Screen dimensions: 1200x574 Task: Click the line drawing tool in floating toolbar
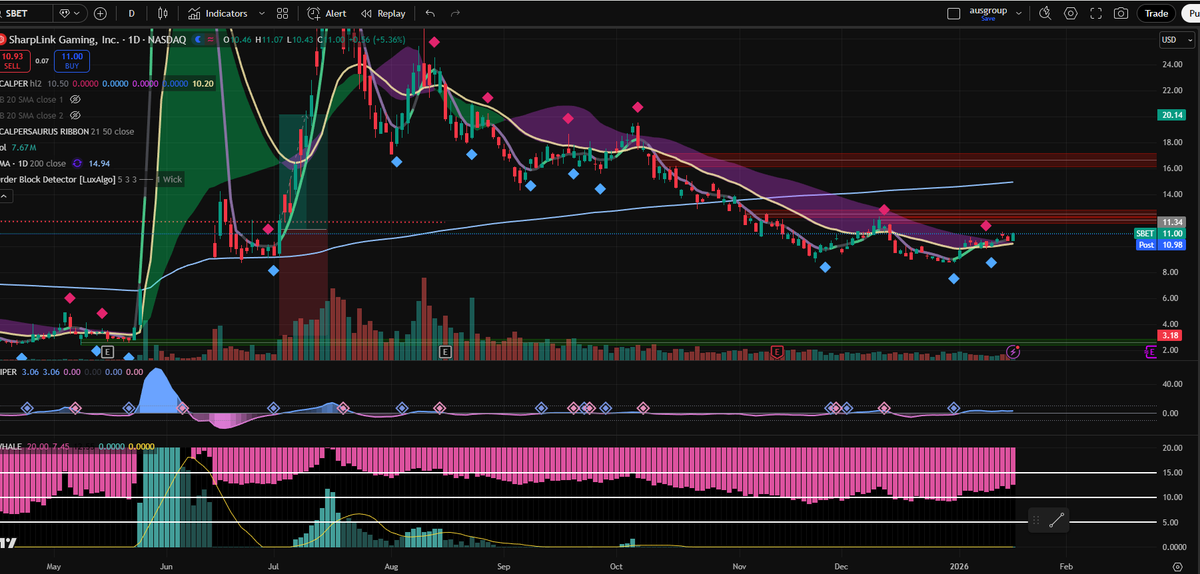pos(1058,519)
